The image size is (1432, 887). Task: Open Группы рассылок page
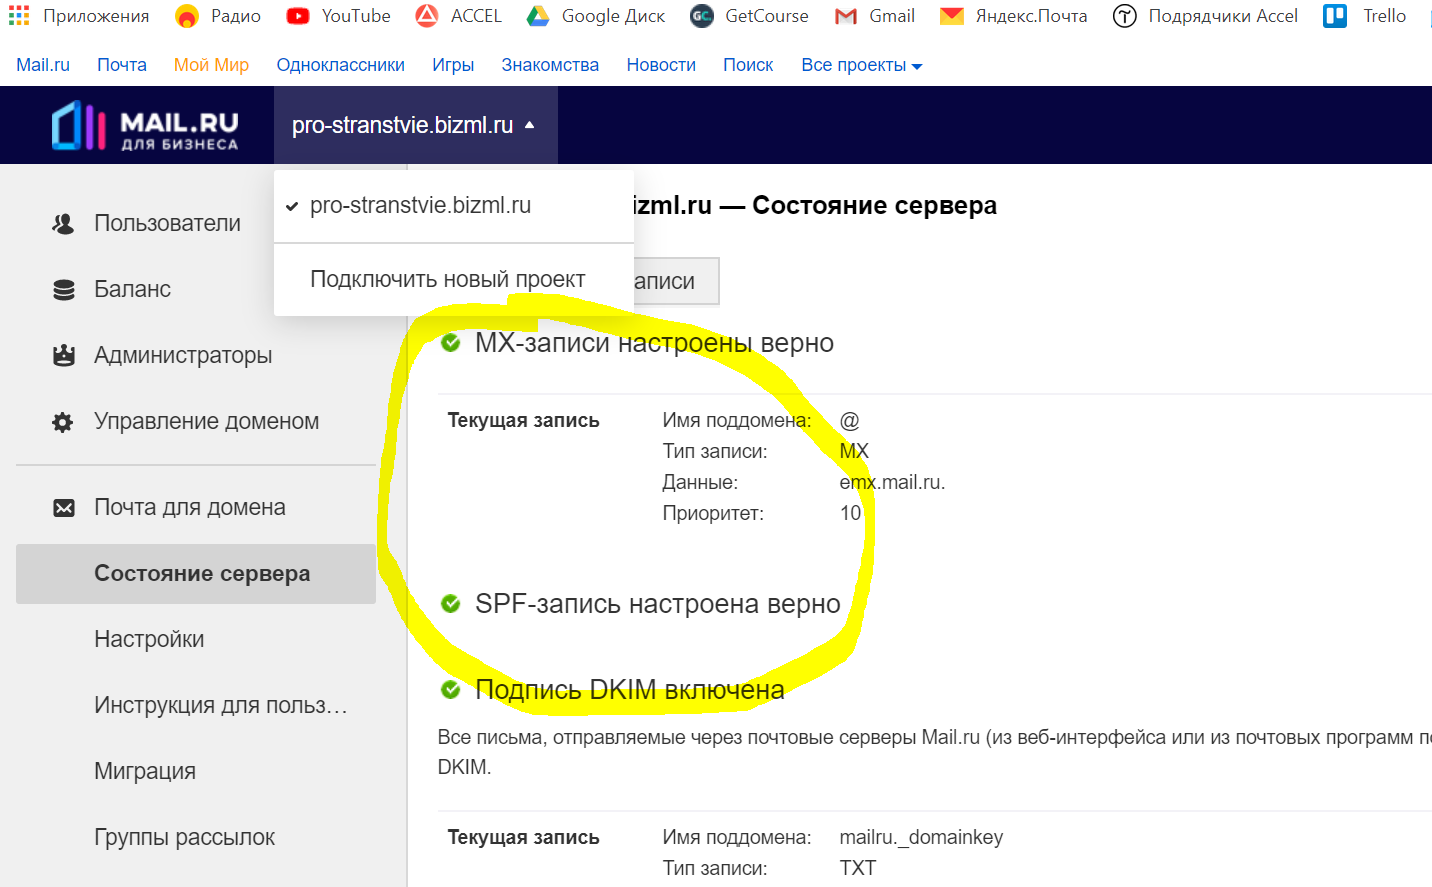tap(184, 837)
